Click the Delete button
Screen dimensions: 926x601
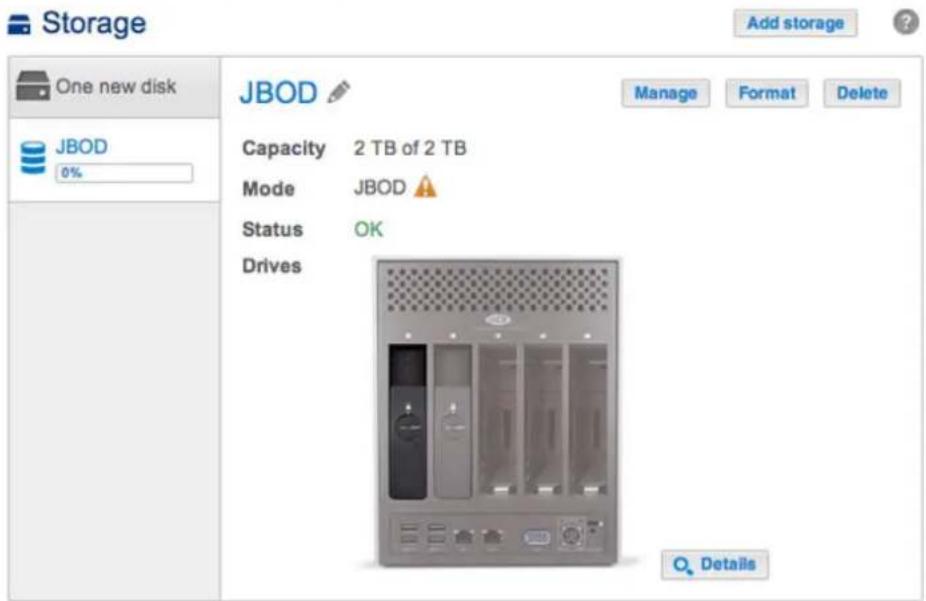coord(862,93)
